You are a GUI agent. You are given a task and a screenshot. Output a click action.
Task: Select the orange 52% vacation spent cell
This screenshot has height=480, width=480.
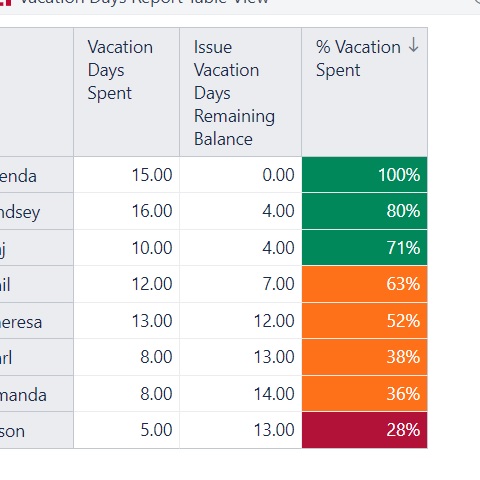pyautogui.click(x=365, y=321)
